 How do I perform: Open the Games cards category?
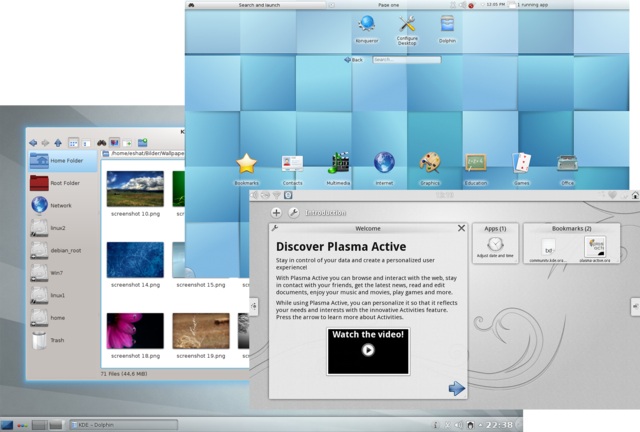coord(522,169)
